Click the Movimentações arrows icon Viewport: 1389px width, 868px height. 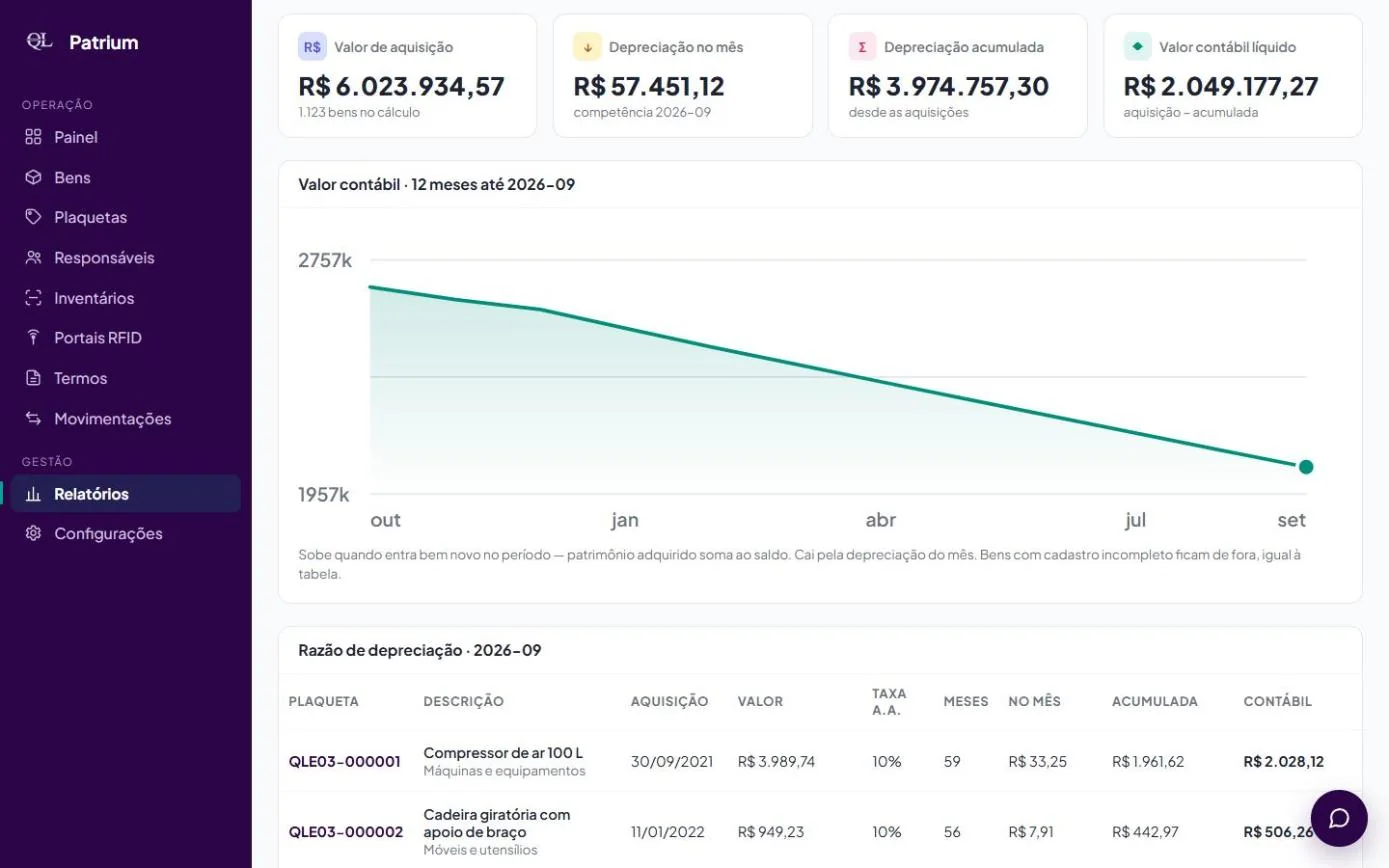coord(33,418)
